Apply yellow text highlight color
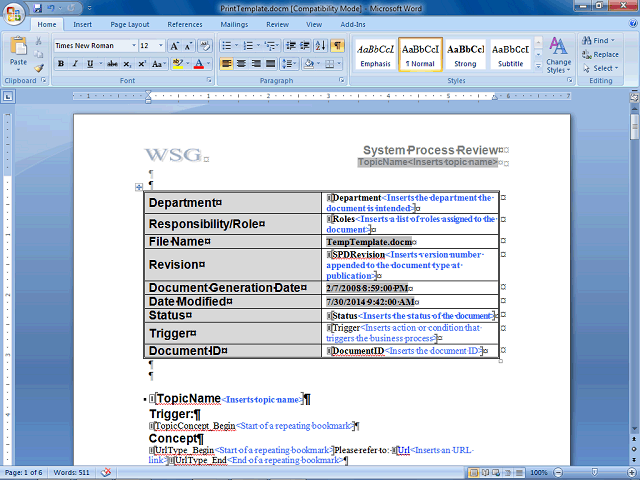The height and width of the screenshot is (480, 640). 178,64
